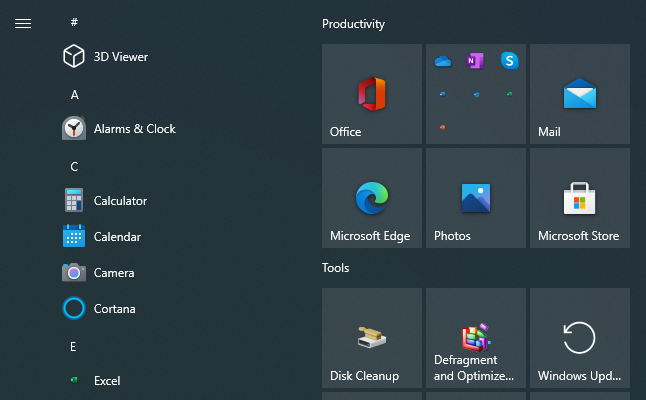Open the Calculator app

click(105, 201)
